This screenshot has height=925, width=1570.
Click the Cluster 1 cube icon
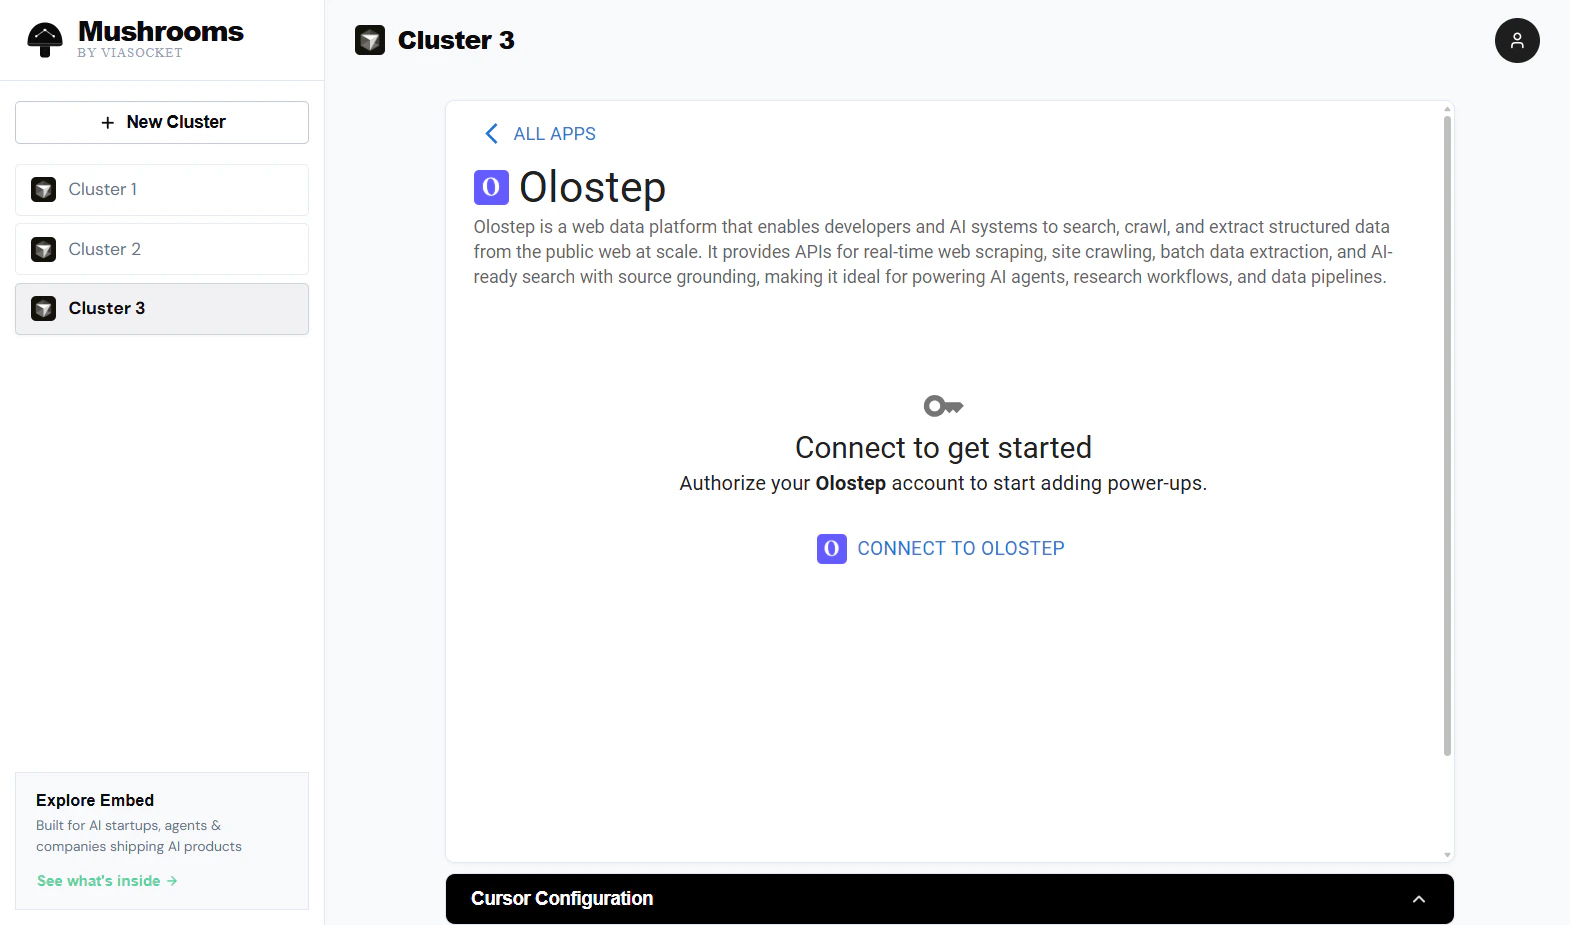pyautogui.click(x=43, y=189)
